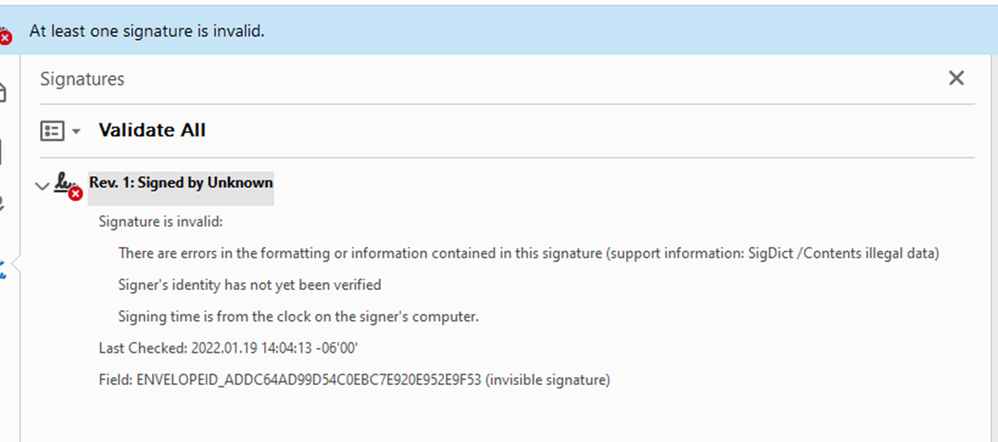
Task: Select the Field ENVELOPEID invisible signature line
Action: [354, 380]
